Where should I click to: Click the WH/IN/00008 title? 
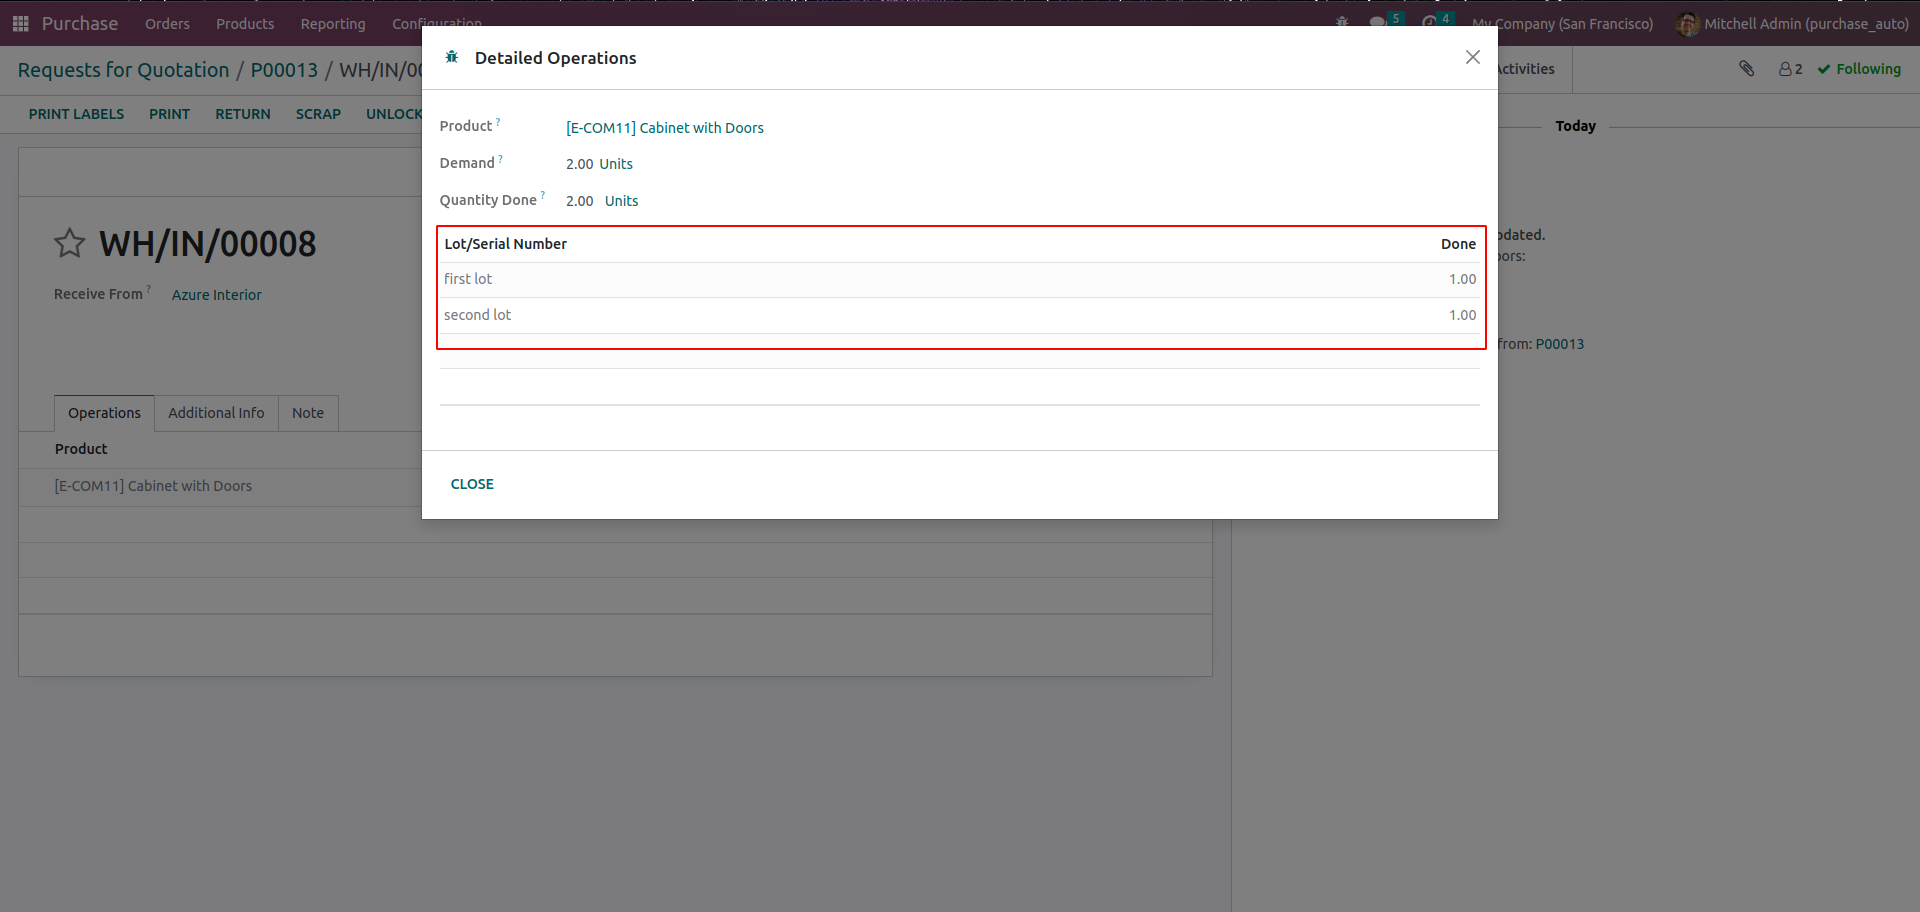point(208,244)
